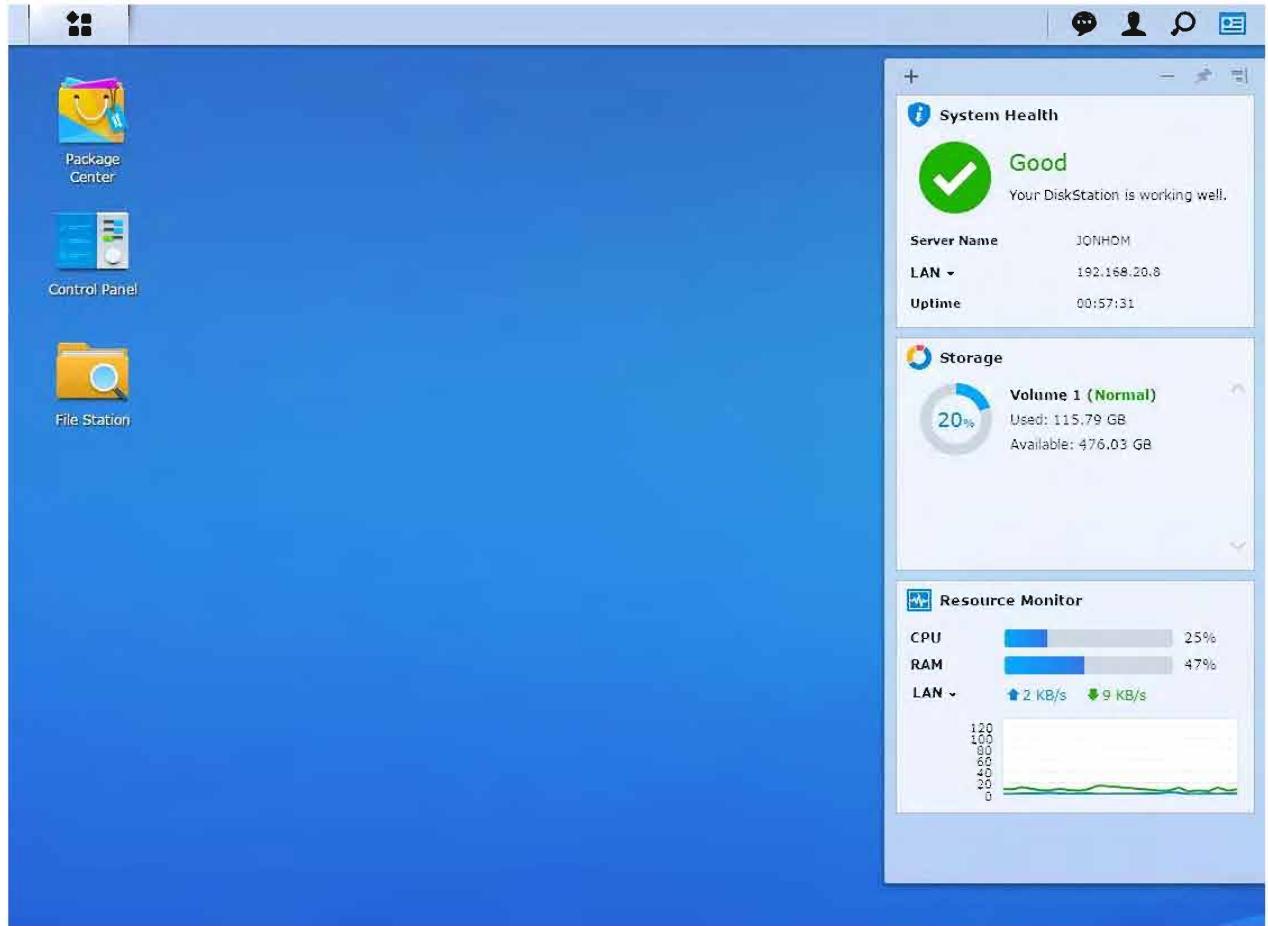
Task: Toggle the widgets panel icon
Action: click(1231, 24)
